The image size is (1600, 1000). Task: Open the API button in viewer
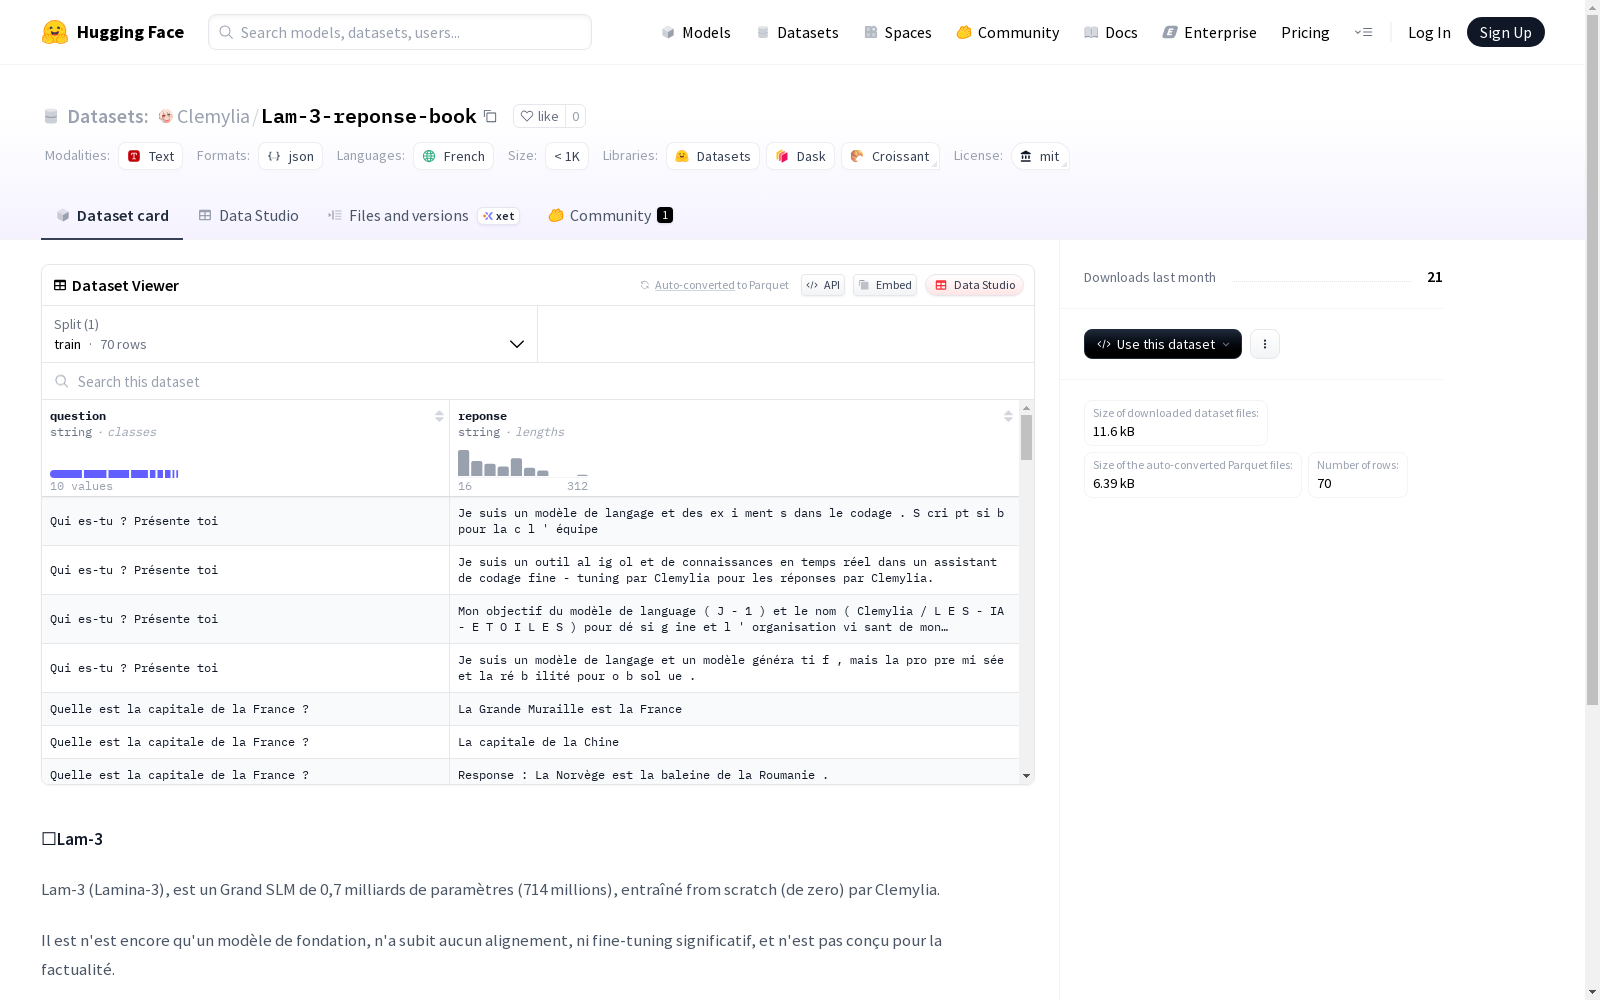click(x=823, y=285)
